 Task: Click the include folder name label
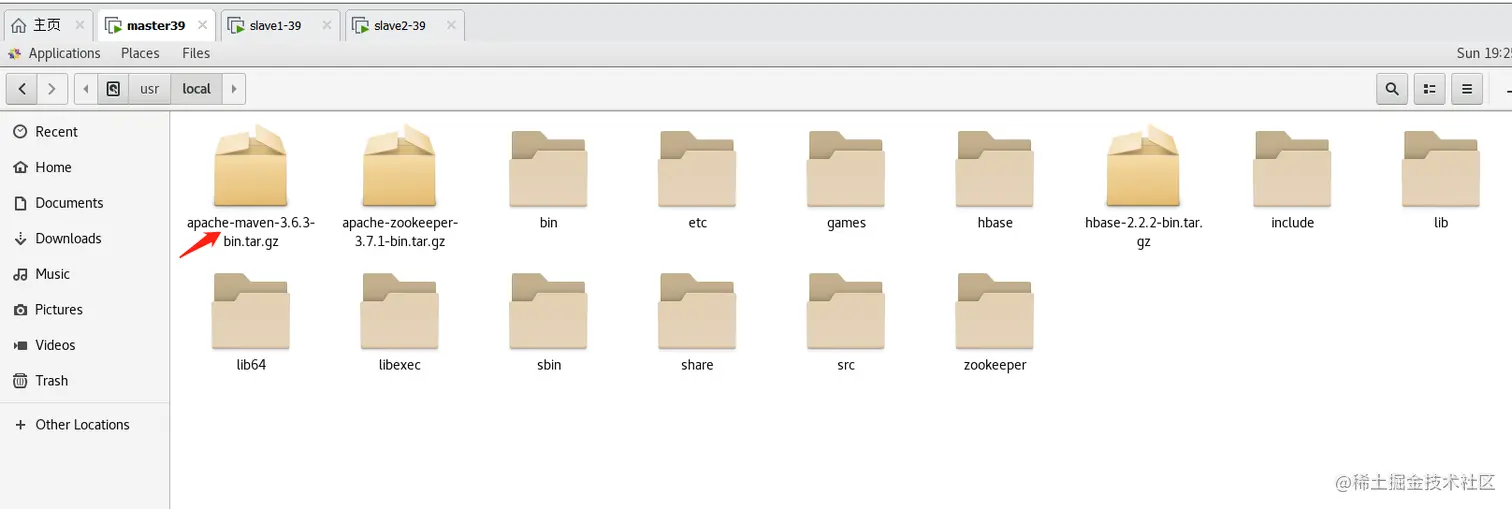[1292, 223]
